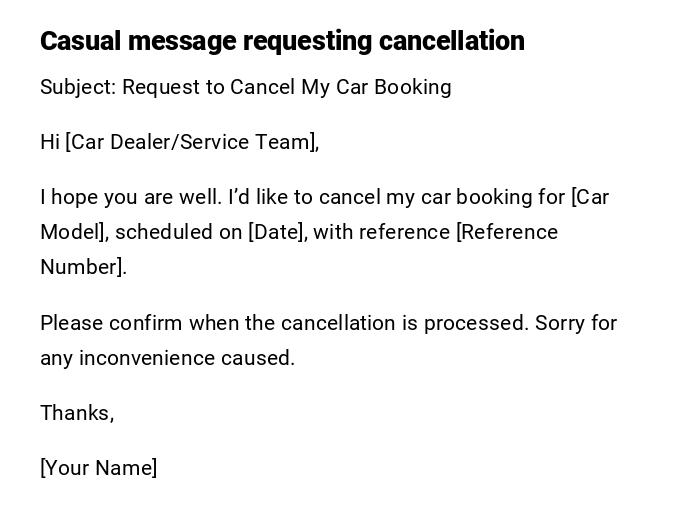Image resolution: width=700 pixels, height=530 pixels.
Task: Click the [Car Dealer/Service Team] placeholder
Action: click(191, 142)
